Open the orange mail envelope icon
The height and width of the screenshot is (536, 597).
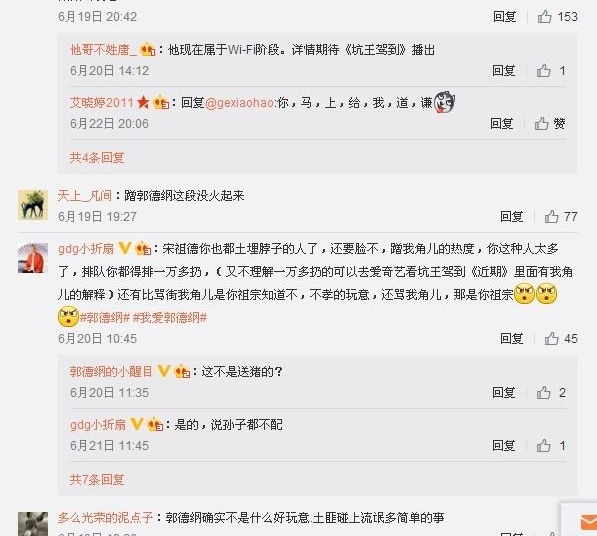click(x=589, y=522)
